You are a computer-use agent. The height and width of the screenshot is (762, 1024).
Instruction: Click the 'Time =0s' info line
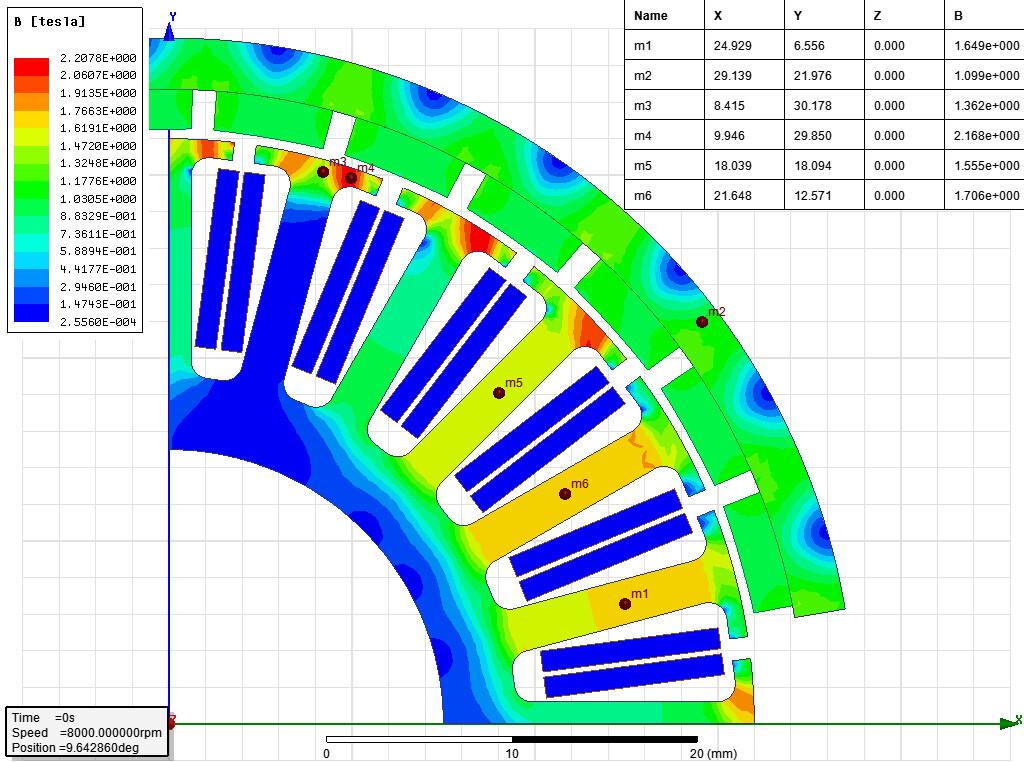[x=43, y=718]
